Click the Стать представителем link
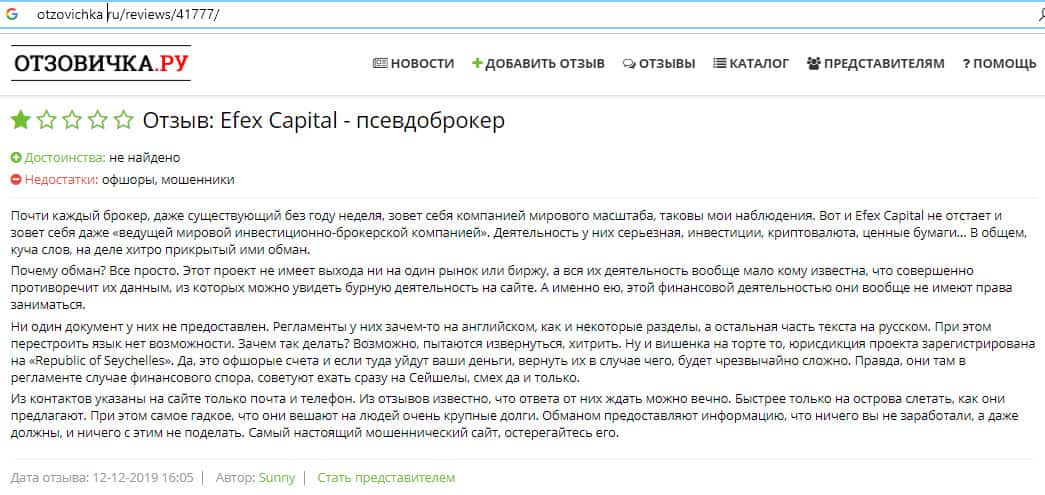Image resolution: width=1045 pixels, height=495 pixels. (x=386, y=478)
